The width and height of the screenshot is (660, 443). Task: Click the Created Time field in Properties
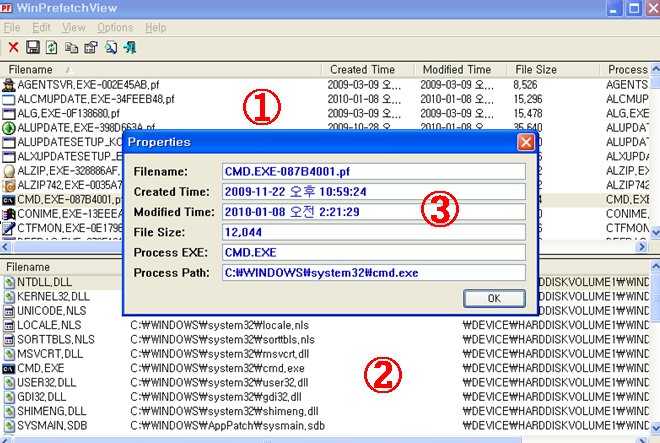coord(374,192)
